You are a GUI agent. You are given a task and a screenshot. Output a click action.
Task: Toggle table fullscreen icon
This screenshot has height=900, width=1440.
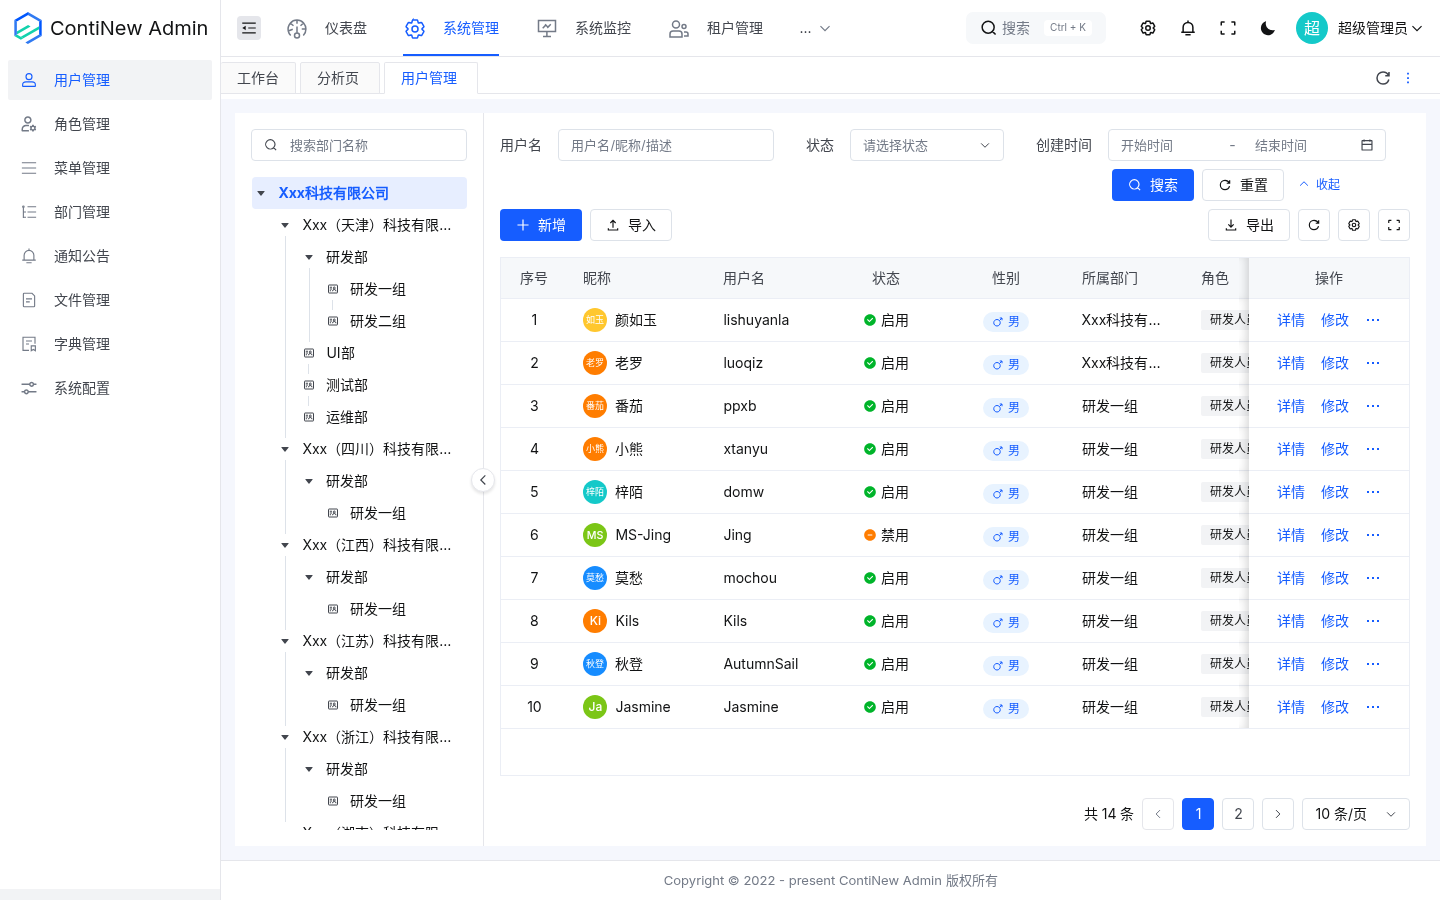tap(1394, 225)
